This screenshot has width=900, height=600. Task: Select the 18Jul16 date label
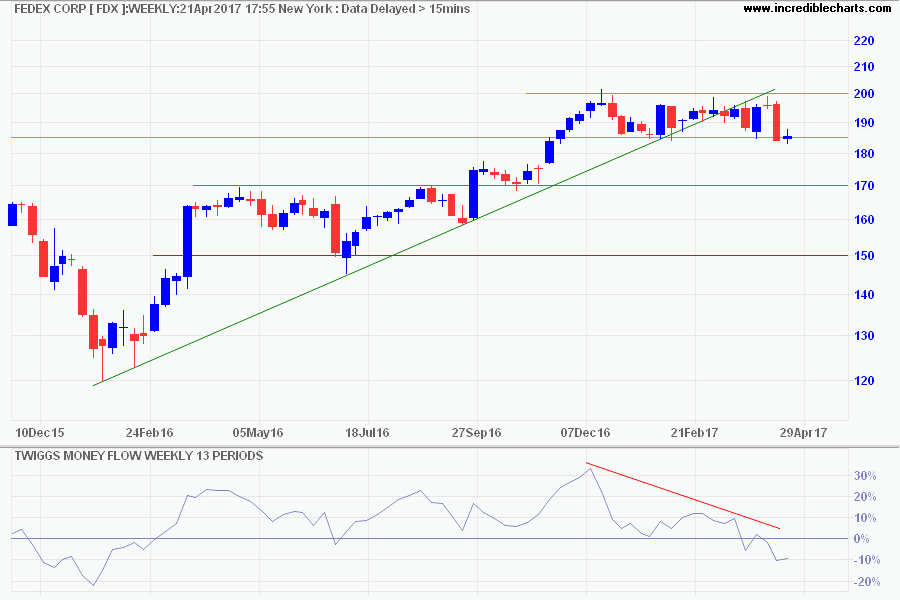pyautogui.click(x=367, y=432)
